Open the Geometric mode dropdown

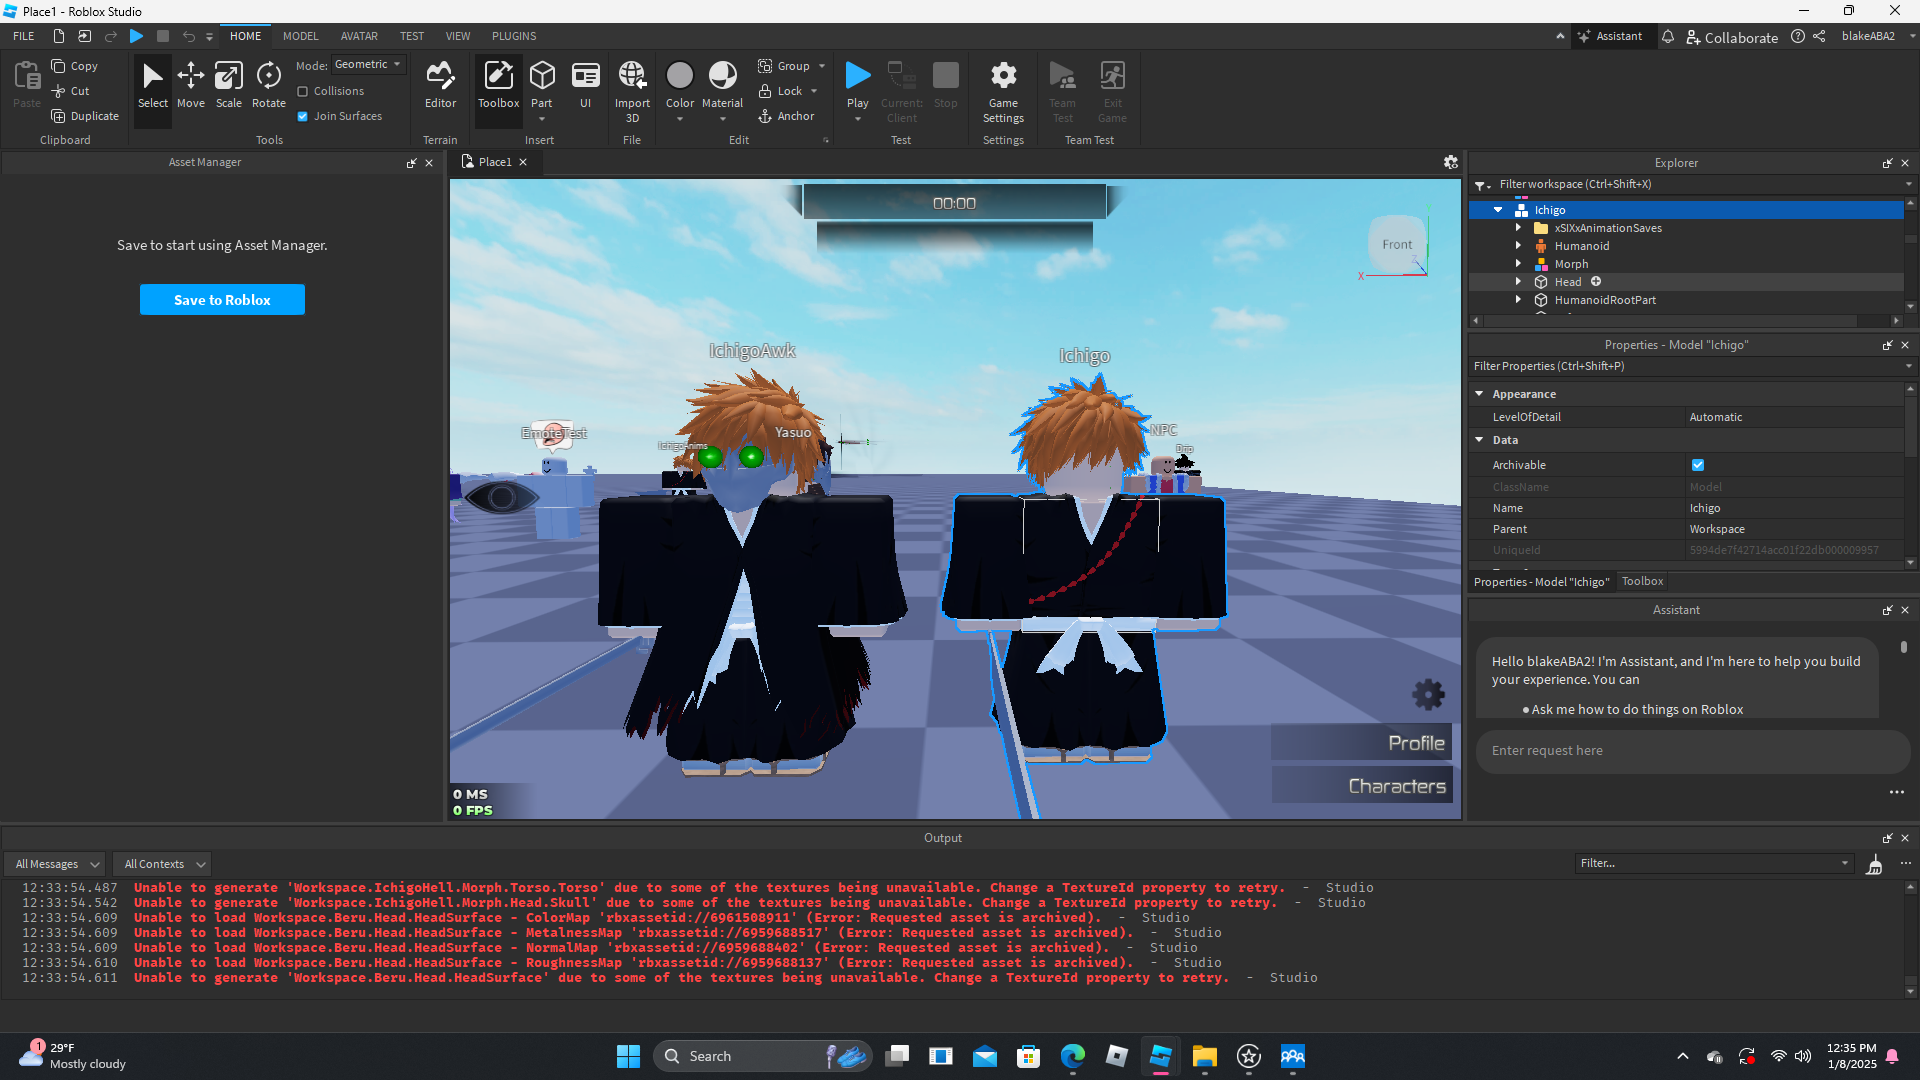368,64
